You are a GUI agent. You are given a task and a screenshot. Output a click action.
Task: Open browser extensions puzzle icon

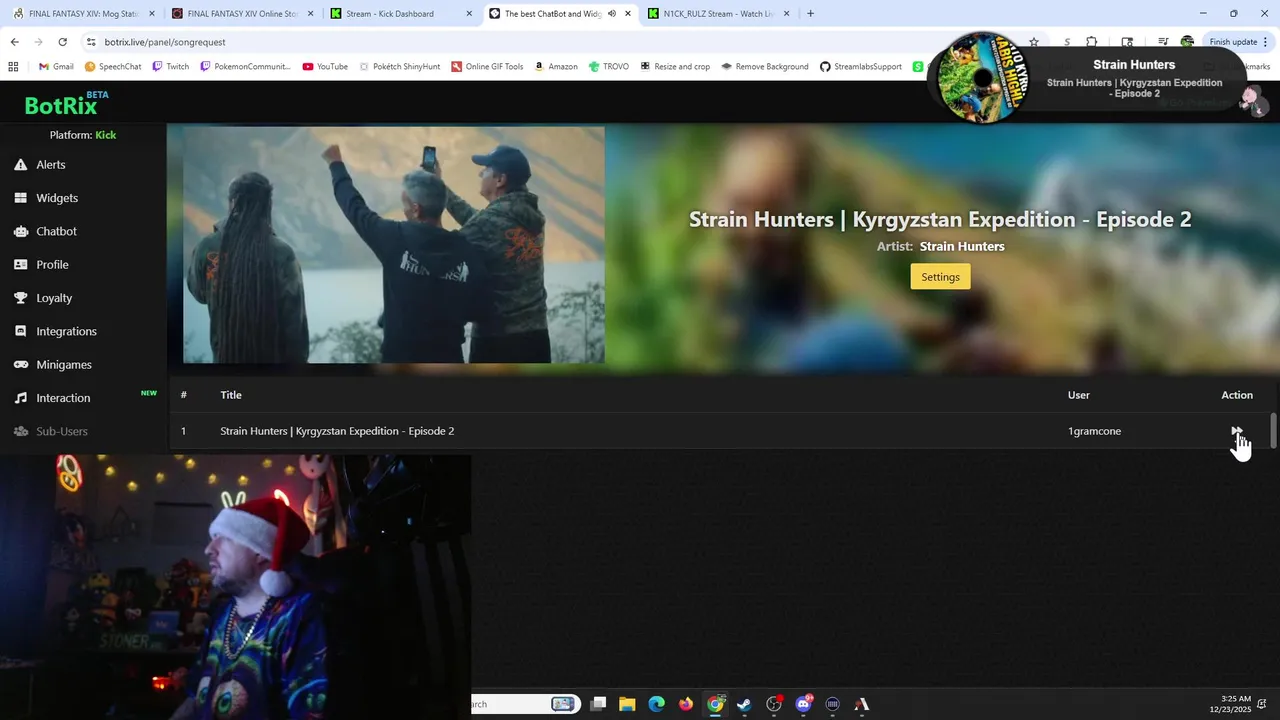(x=1092, y=42)
